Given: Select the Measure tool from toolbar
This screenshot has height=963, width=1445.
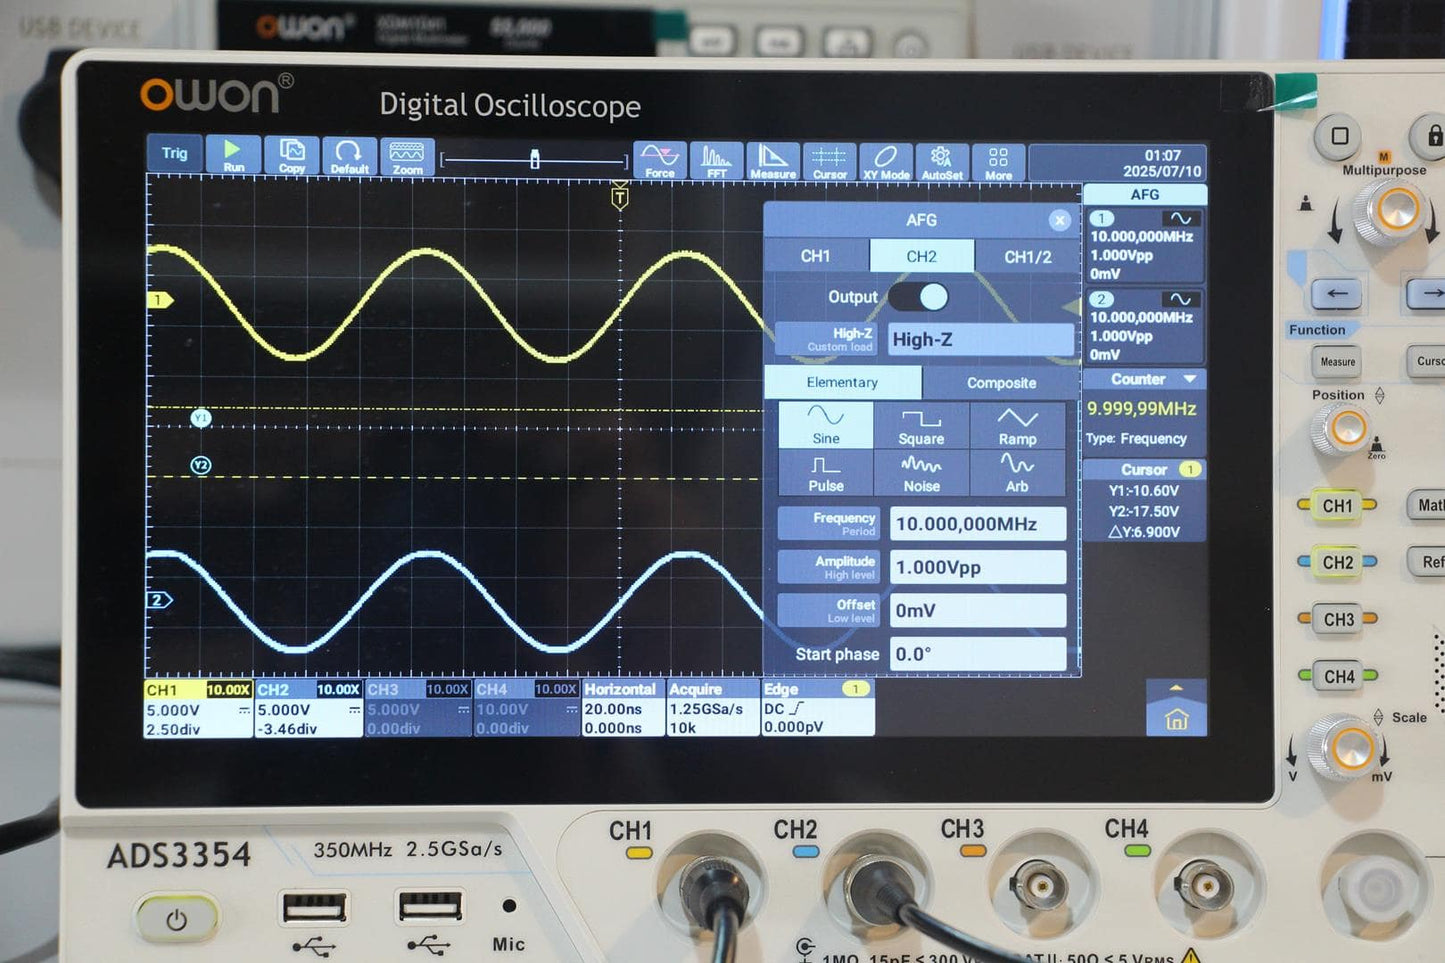Looking at the screenshot, I should point(773,160).
